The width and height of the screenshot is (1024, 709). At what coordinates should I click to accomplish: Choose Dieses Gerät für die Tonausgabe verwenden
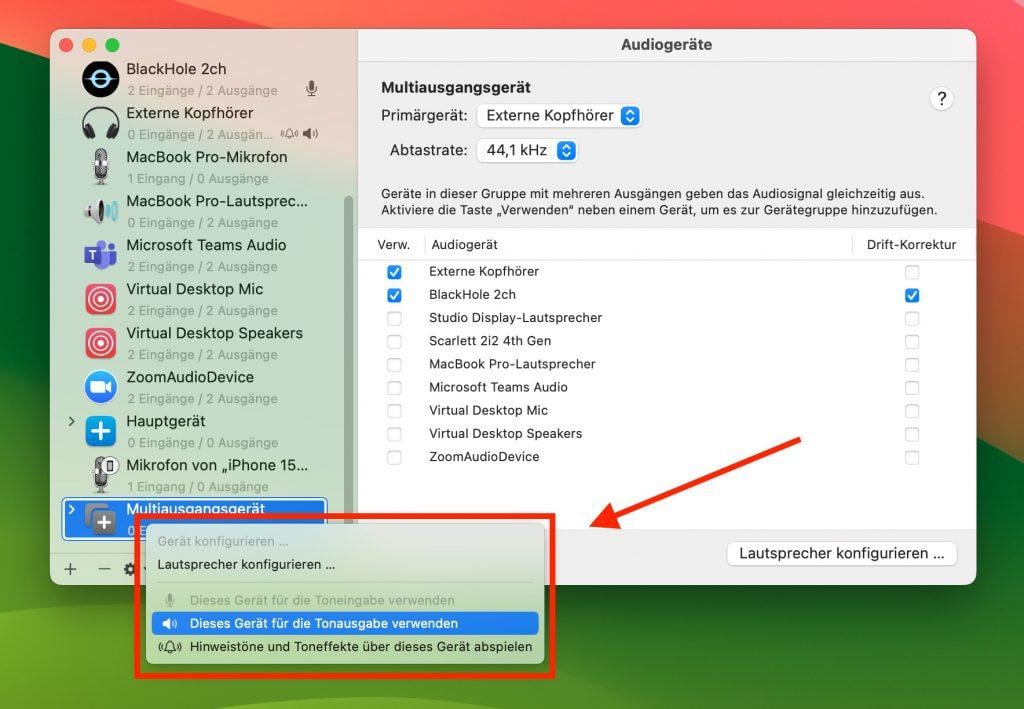coord(345,623)
